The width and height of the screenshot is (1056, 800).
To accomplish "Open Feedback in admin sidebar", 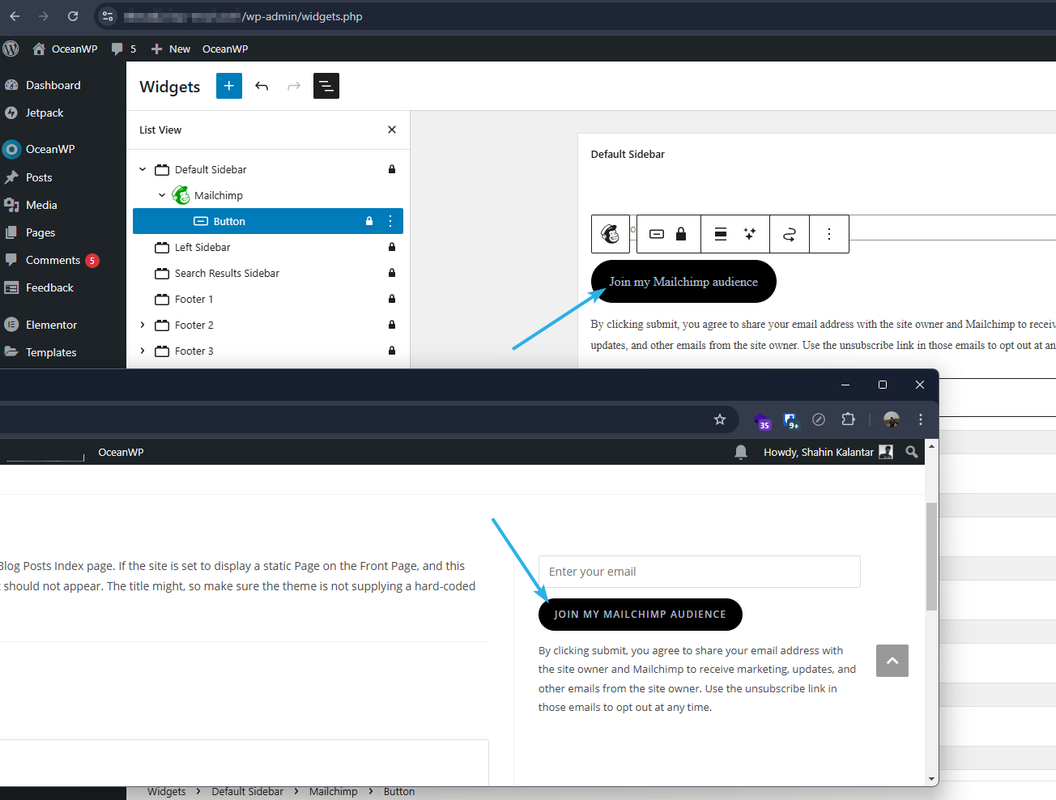I will click(x=49, y=288).
